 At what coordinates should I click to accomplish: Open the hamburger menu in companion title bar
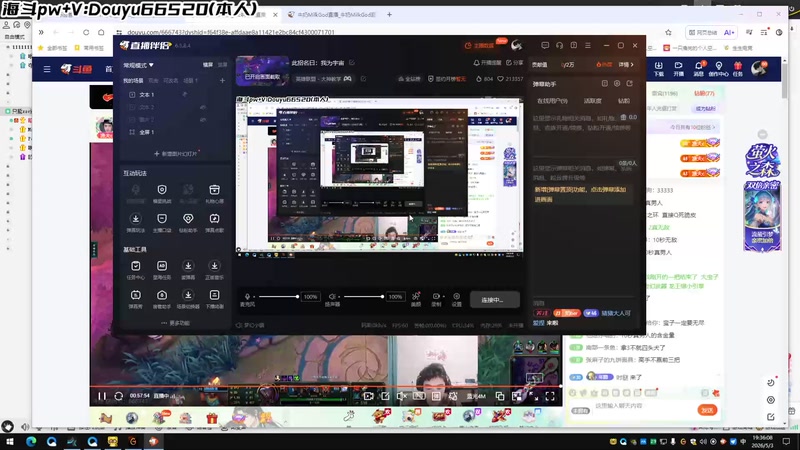coord(588,45)
